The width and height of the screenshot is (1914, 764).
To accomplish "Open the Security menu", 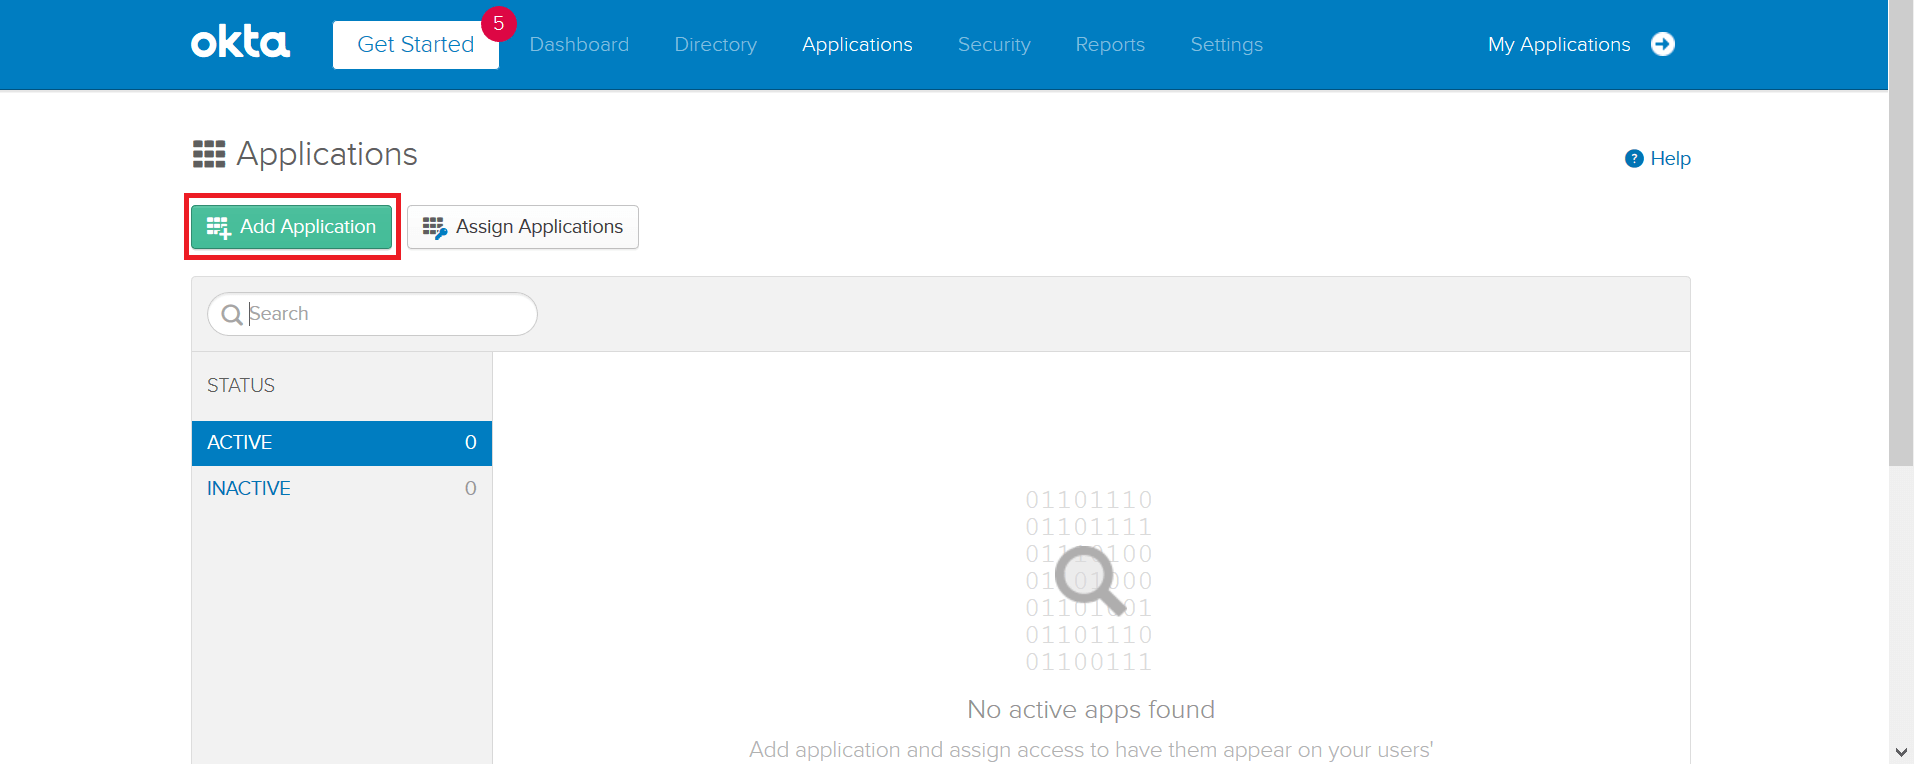I will (x=994, y=45).
